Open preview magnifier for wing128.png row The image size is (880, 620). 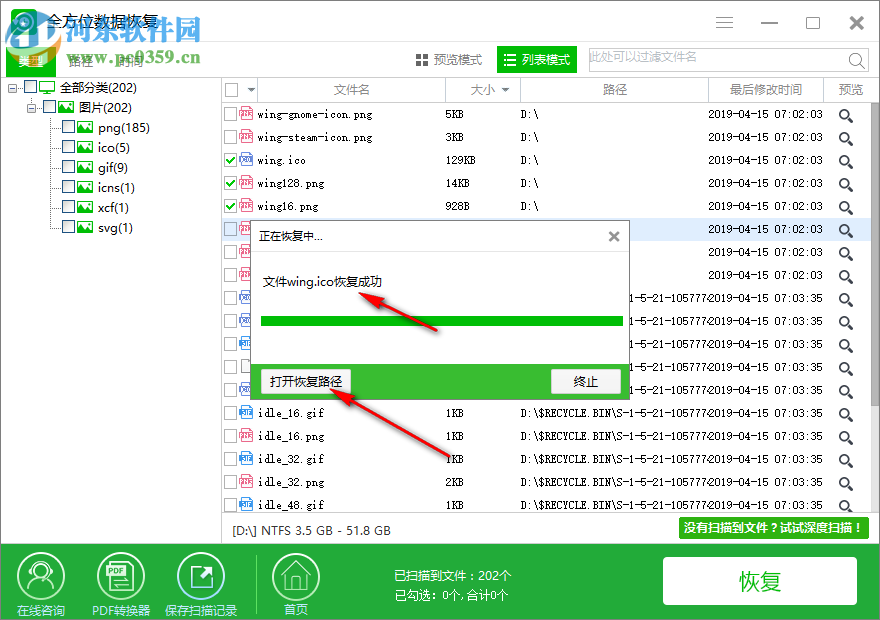pyautogui.click(x=845, y=182)
